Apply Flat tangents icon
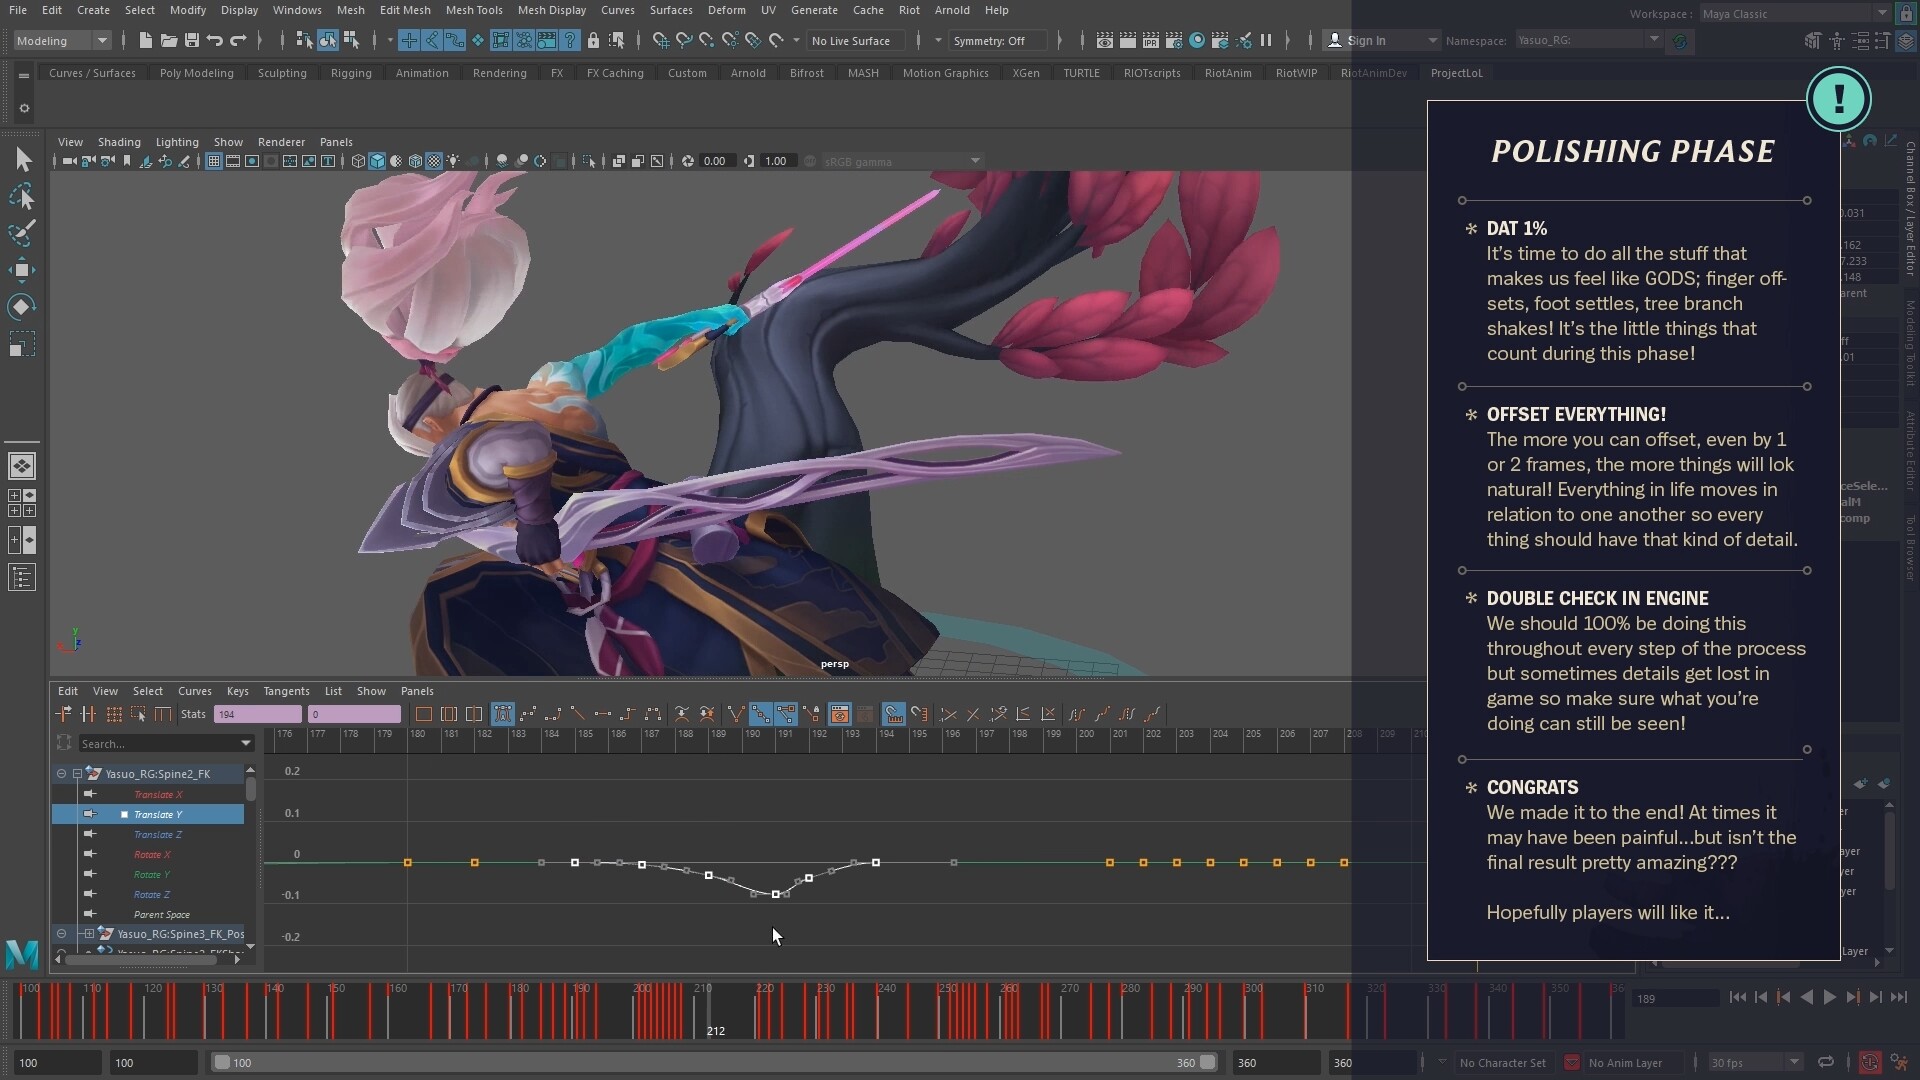The width and height of the screenshot is (1920, 1080). [x=603, y=714]
